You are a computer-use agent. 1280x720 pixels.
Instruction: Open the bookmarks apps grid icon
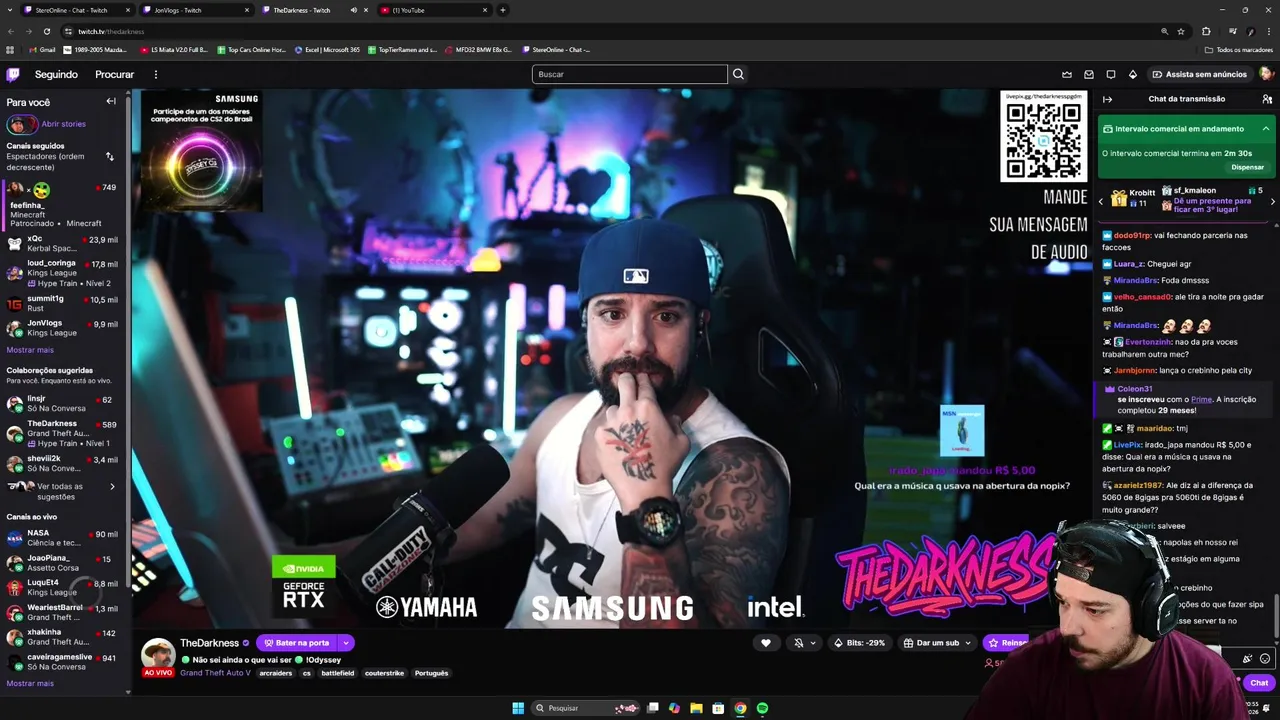(10, 49)
